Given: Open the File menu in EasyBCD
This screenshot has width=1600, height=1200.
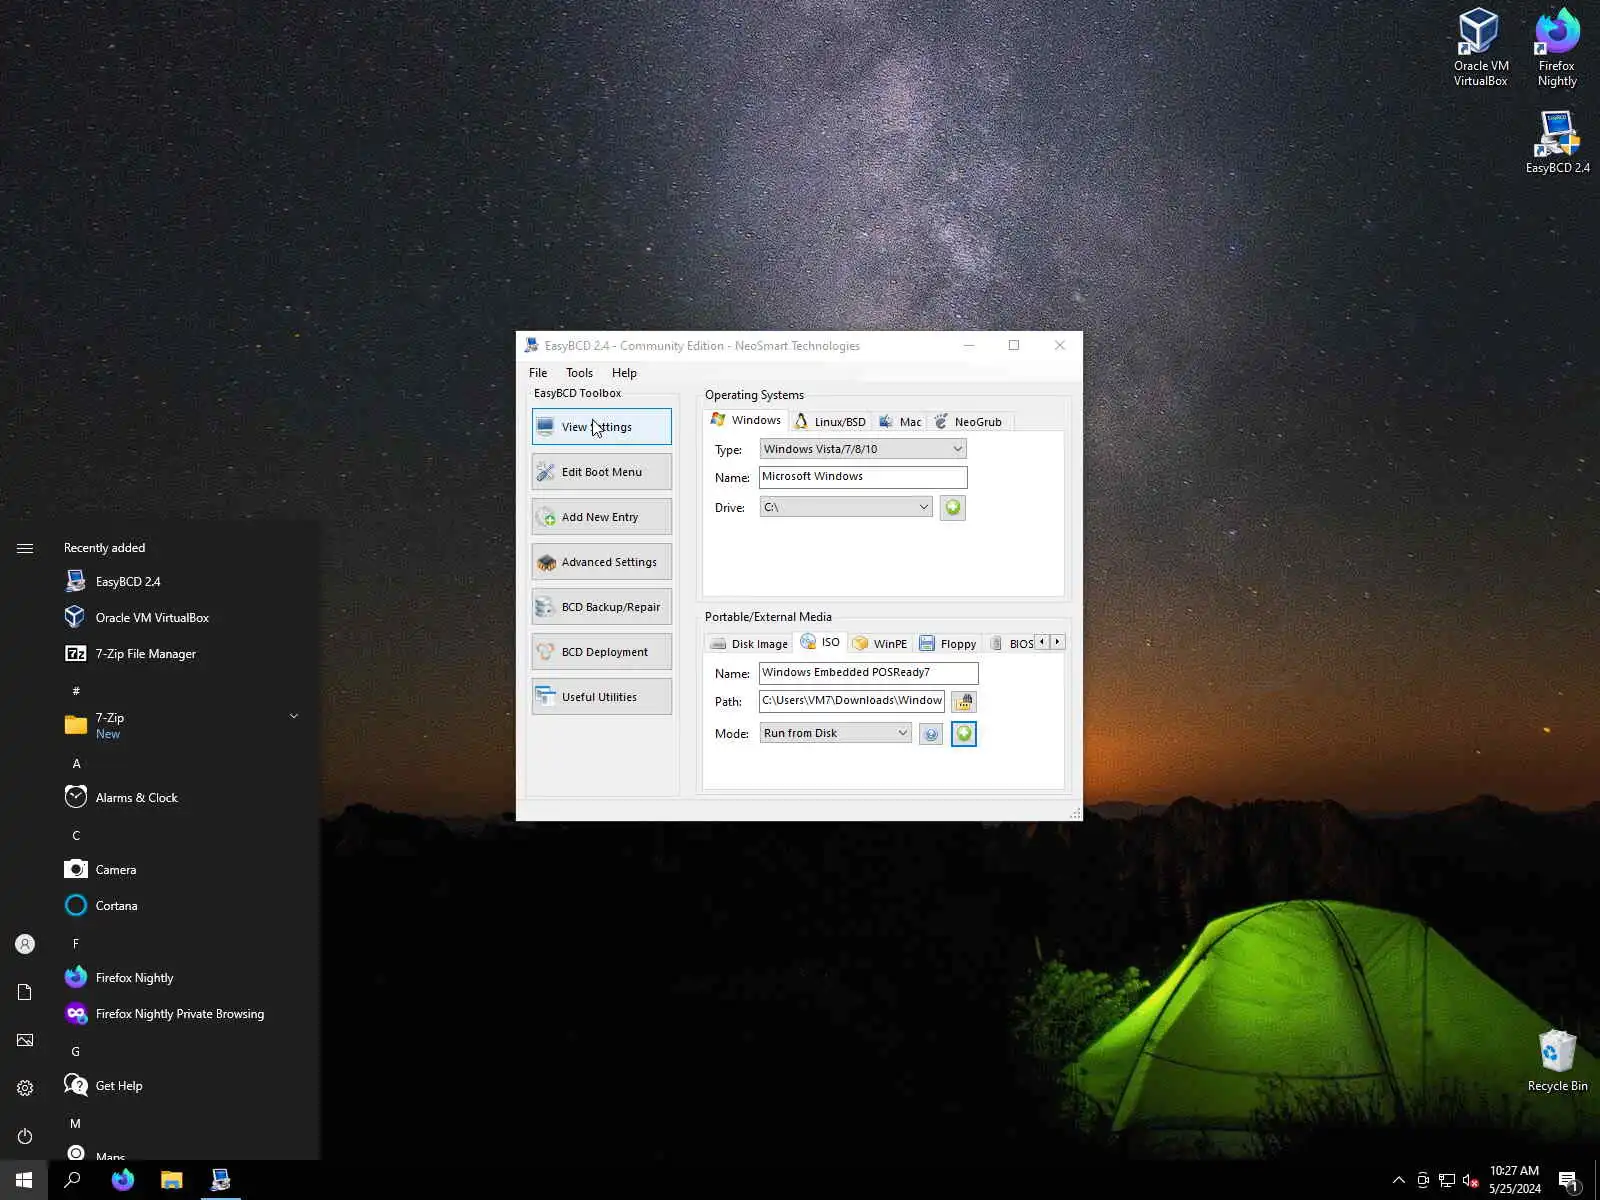Looking at the screenshot, I should pos(538,373).
